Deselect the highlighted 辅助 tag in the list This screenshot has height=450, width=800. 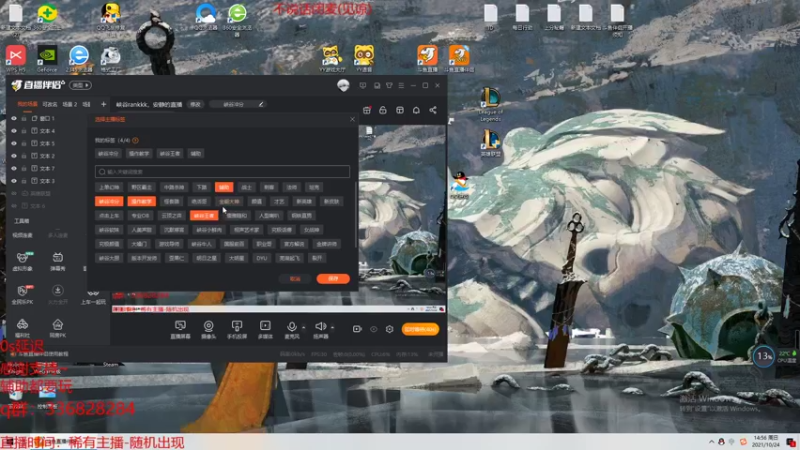click(x=223, y=187)
